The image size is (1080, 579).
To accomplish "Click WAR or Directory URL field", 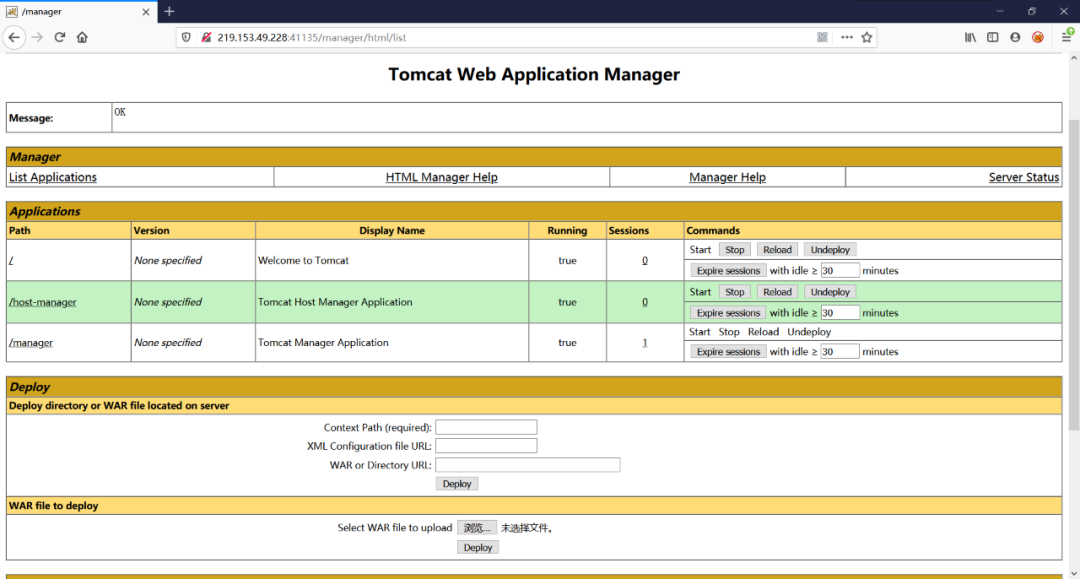I will pos(528,465).
